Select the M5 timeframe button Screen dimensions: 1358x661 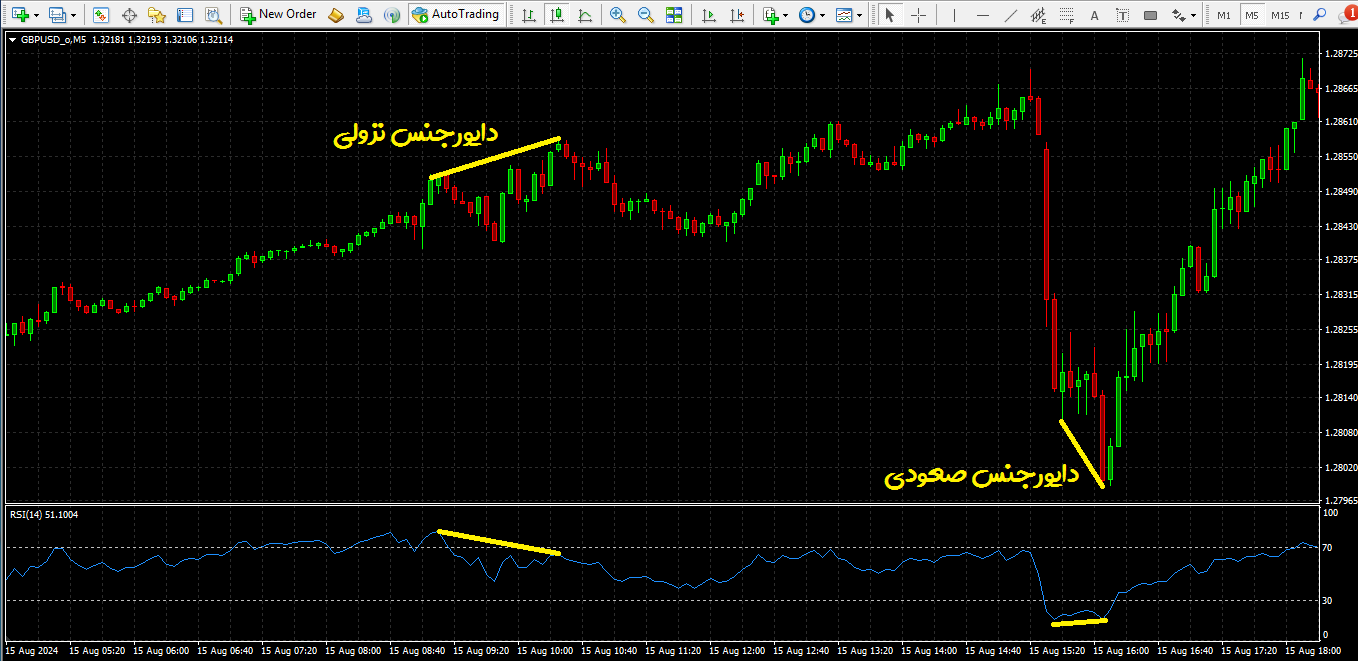(x=1252, y=15)
